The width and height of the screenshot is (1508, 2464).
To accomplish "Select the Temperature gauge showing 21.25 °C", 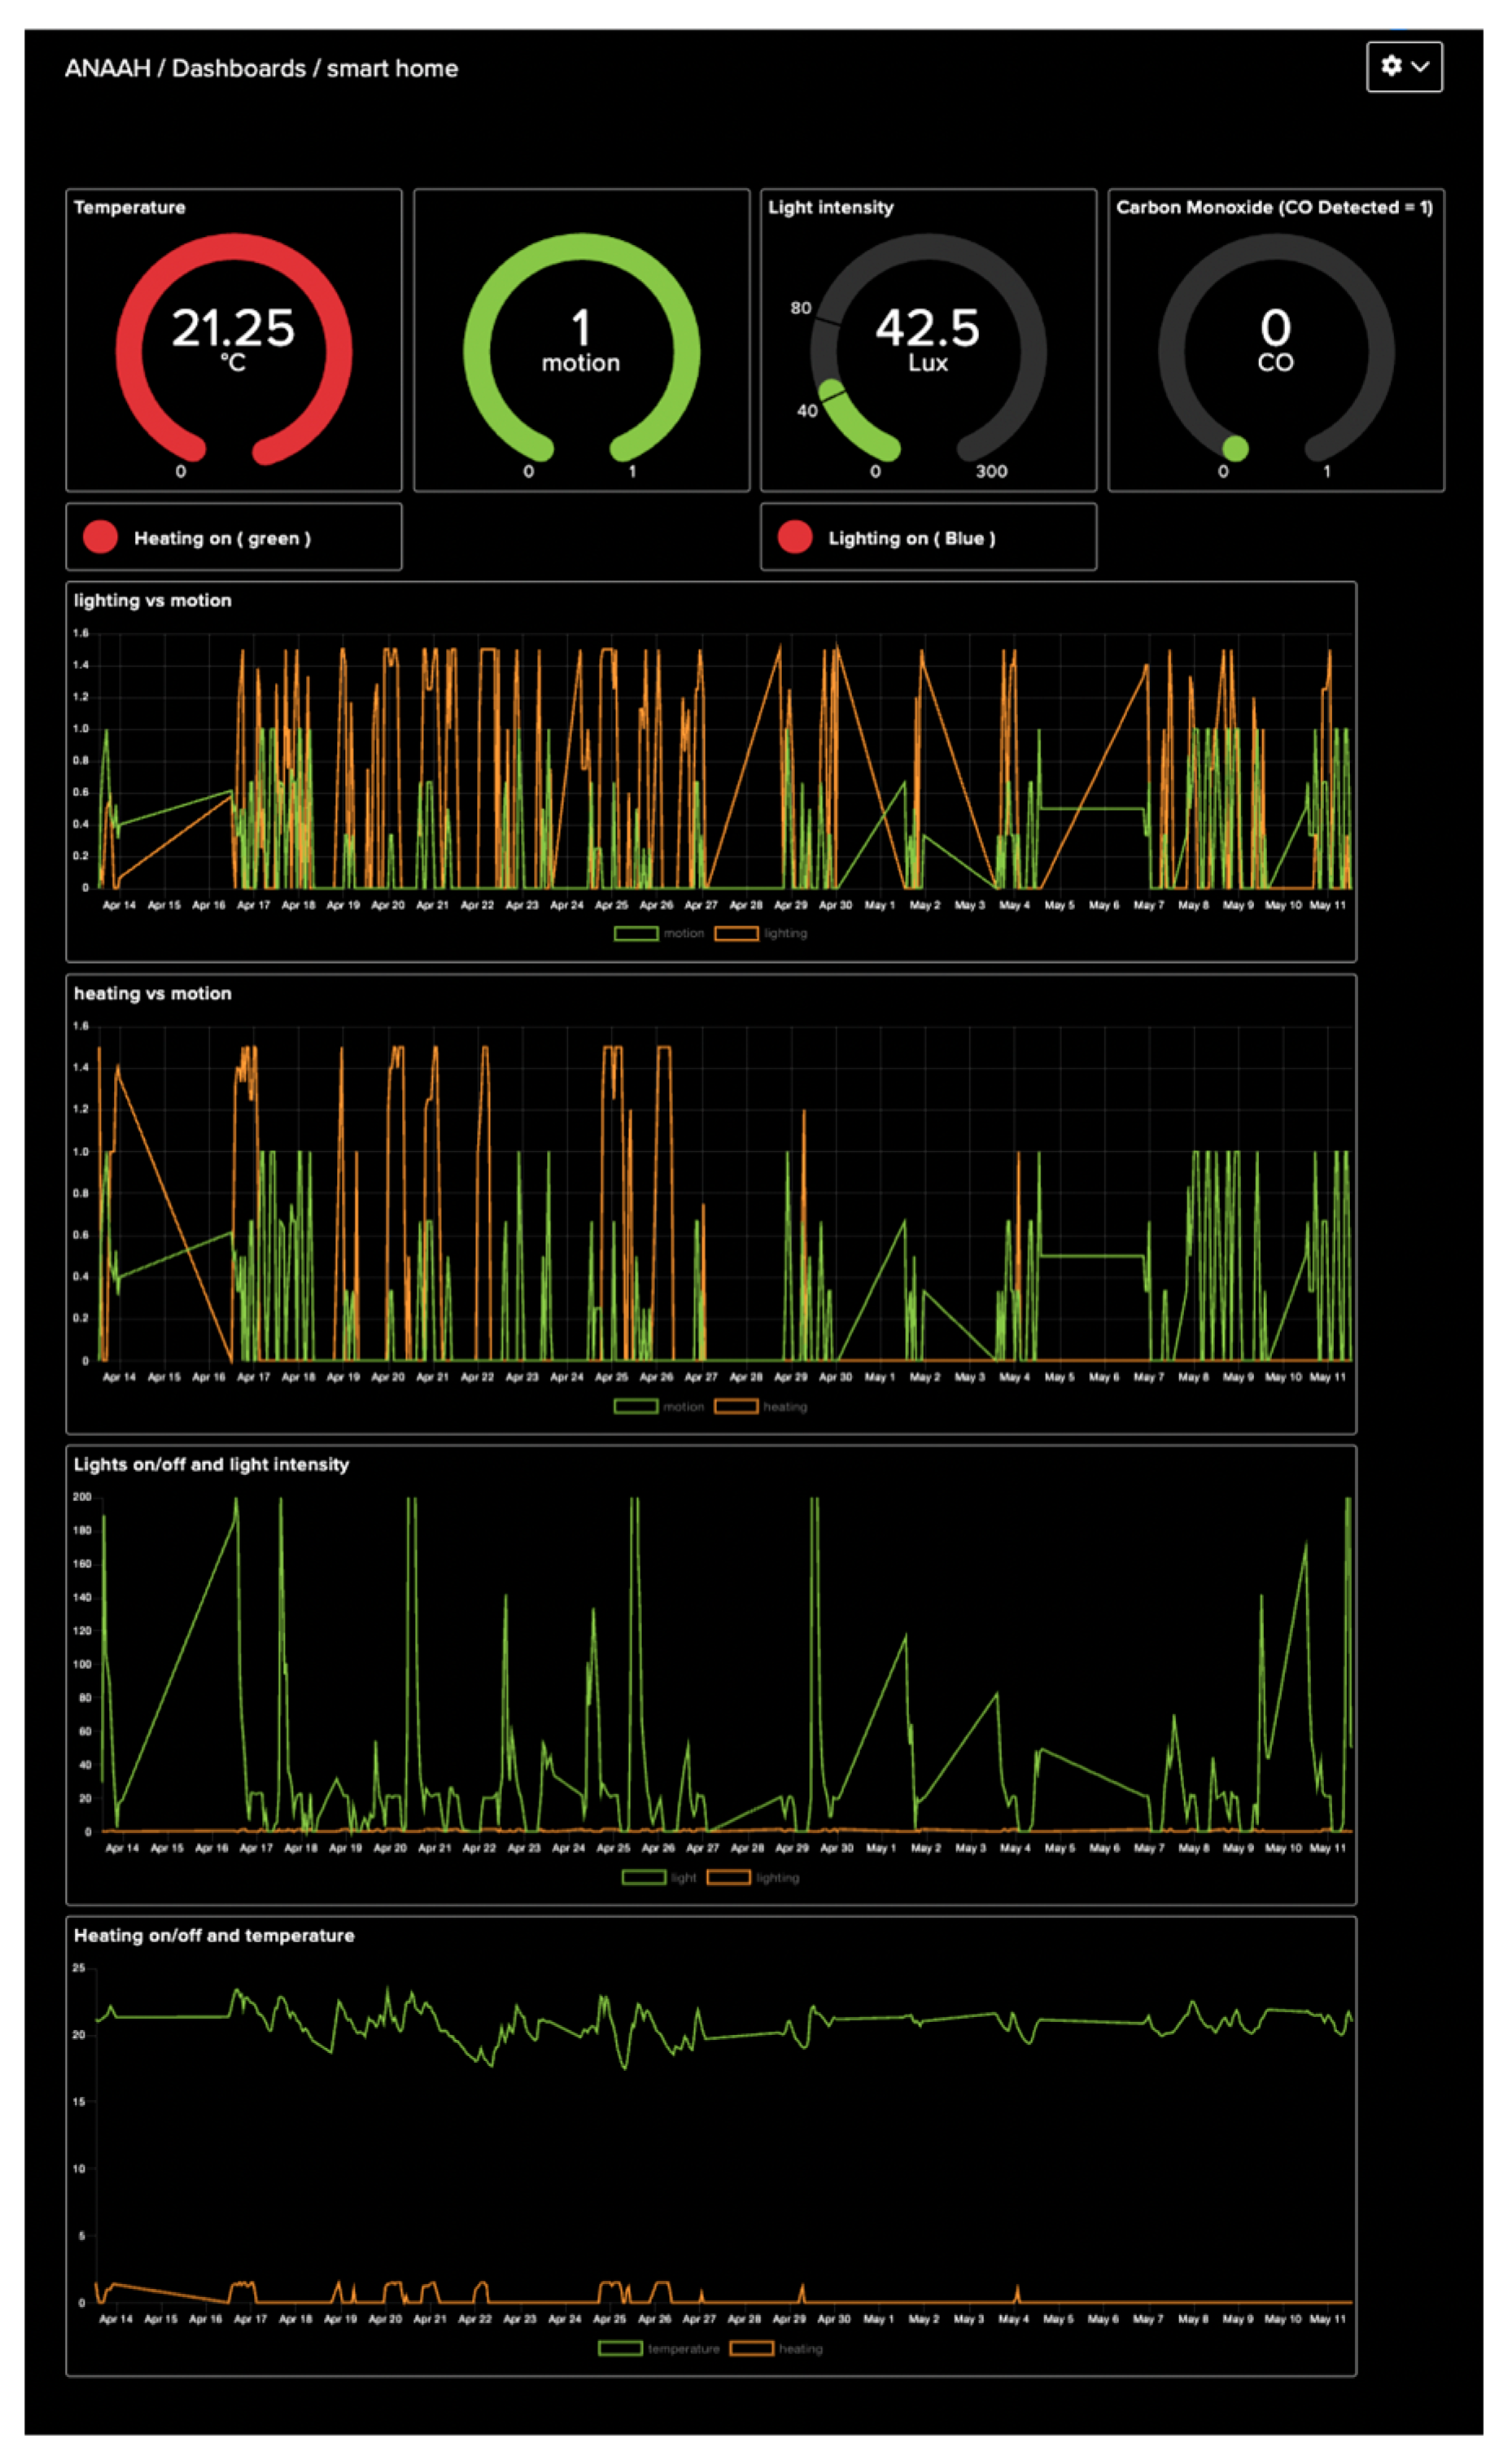I will pos(233,347).
